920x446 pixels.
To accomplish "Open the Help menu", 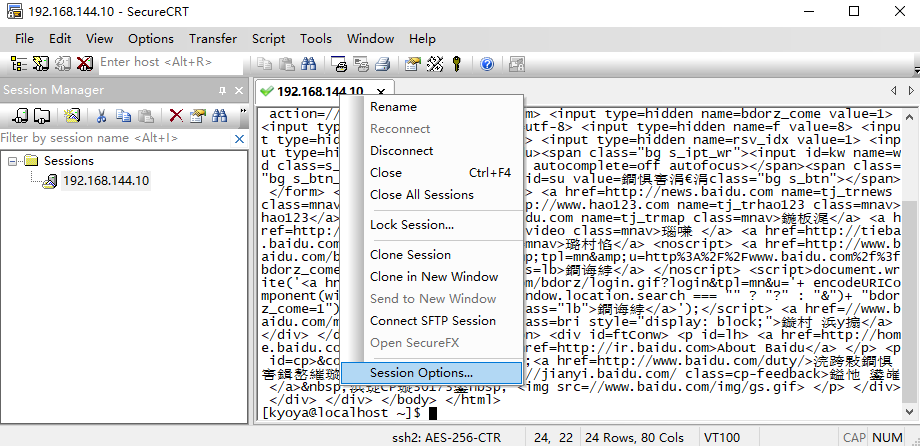I will point(422,39).
